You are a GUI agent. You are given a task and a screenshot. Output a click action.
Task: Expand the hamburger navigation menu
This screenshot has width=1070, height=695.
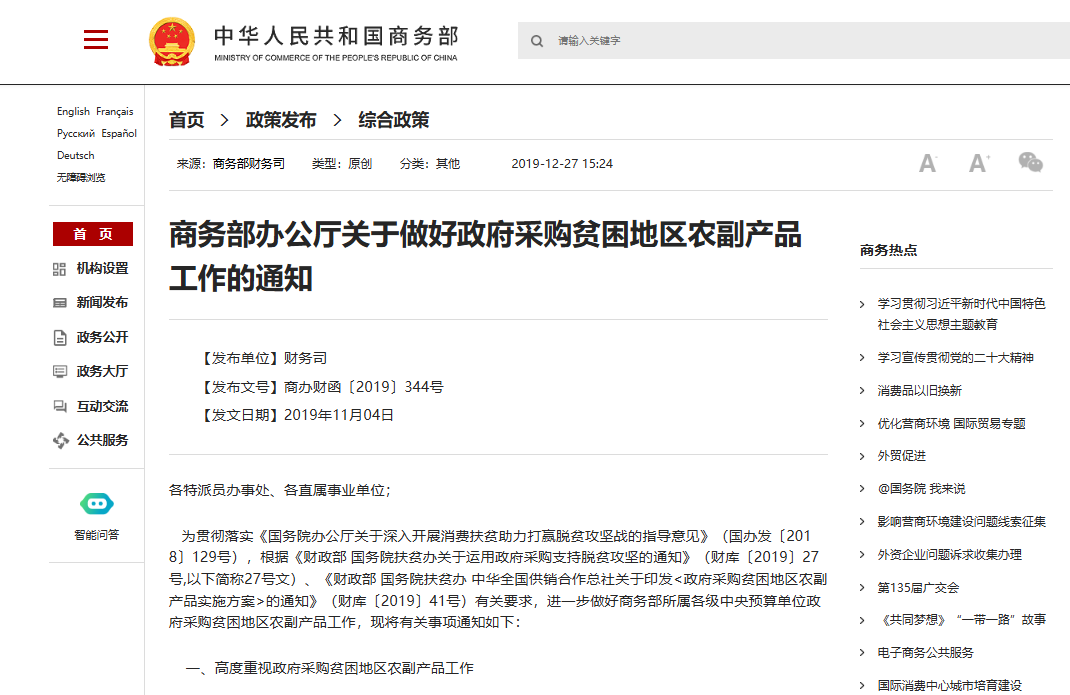(95, 39)
